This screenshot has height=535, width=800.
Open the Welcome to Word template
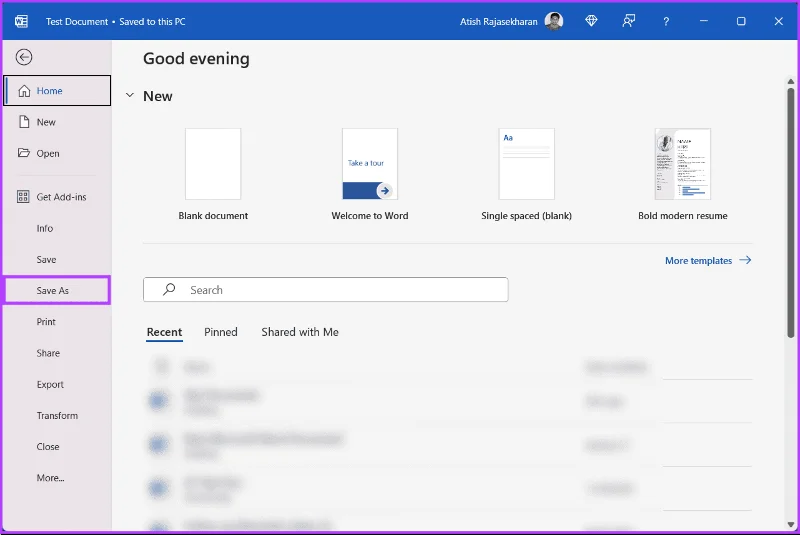click(x=370, y=174)
